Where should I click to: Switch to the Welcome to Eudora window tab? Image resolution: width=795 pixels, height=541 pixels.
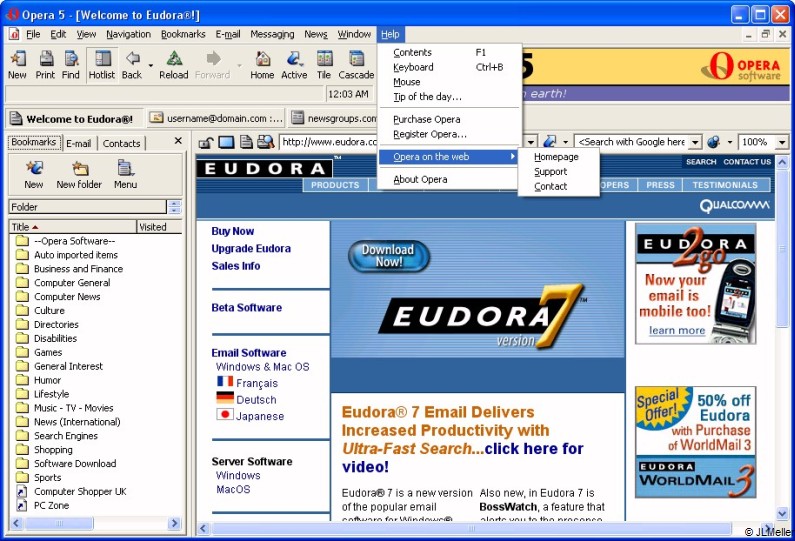point(75,119)
